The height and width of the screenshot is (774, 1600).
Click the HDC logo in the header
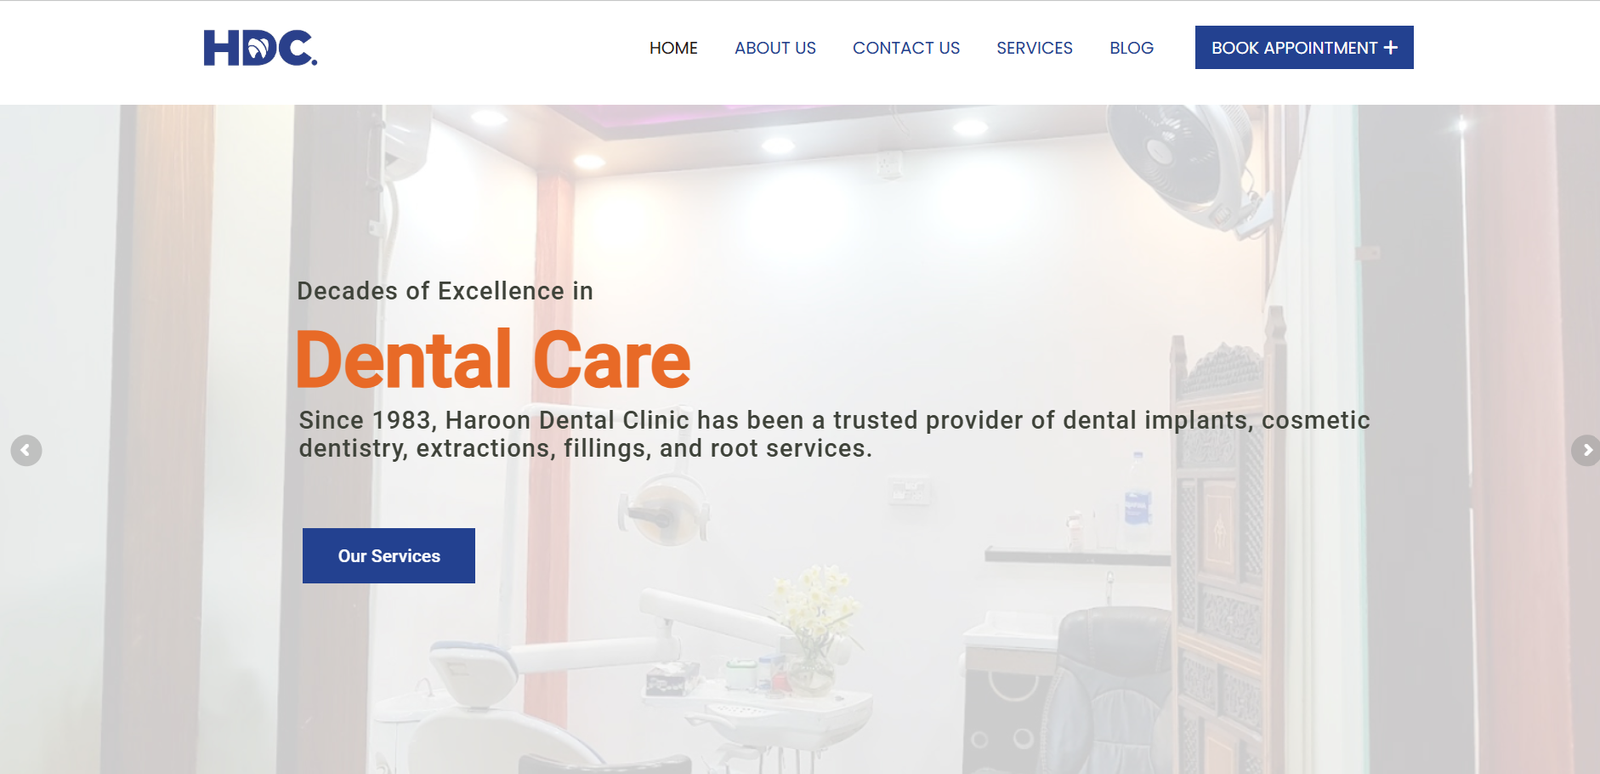click(x=260, y=48)
